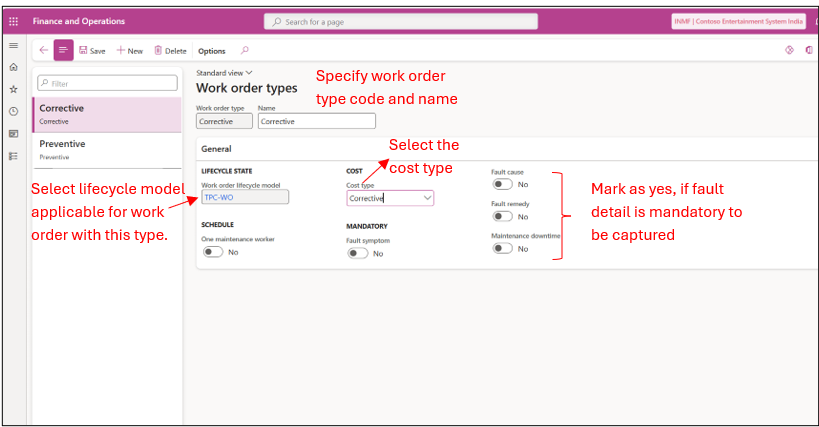This screenshot has width=819, height=427.
Task: Collapse the General section header
Action: coord(216,149)
